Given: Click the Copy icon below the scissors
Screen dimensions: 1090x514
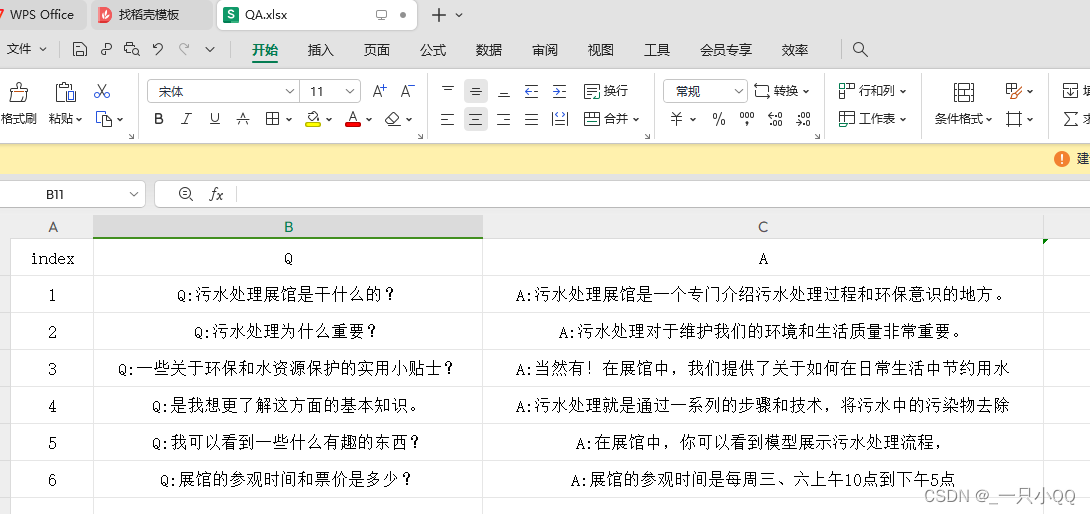Looking at the screenshot, I should click(x=104, y=120).
